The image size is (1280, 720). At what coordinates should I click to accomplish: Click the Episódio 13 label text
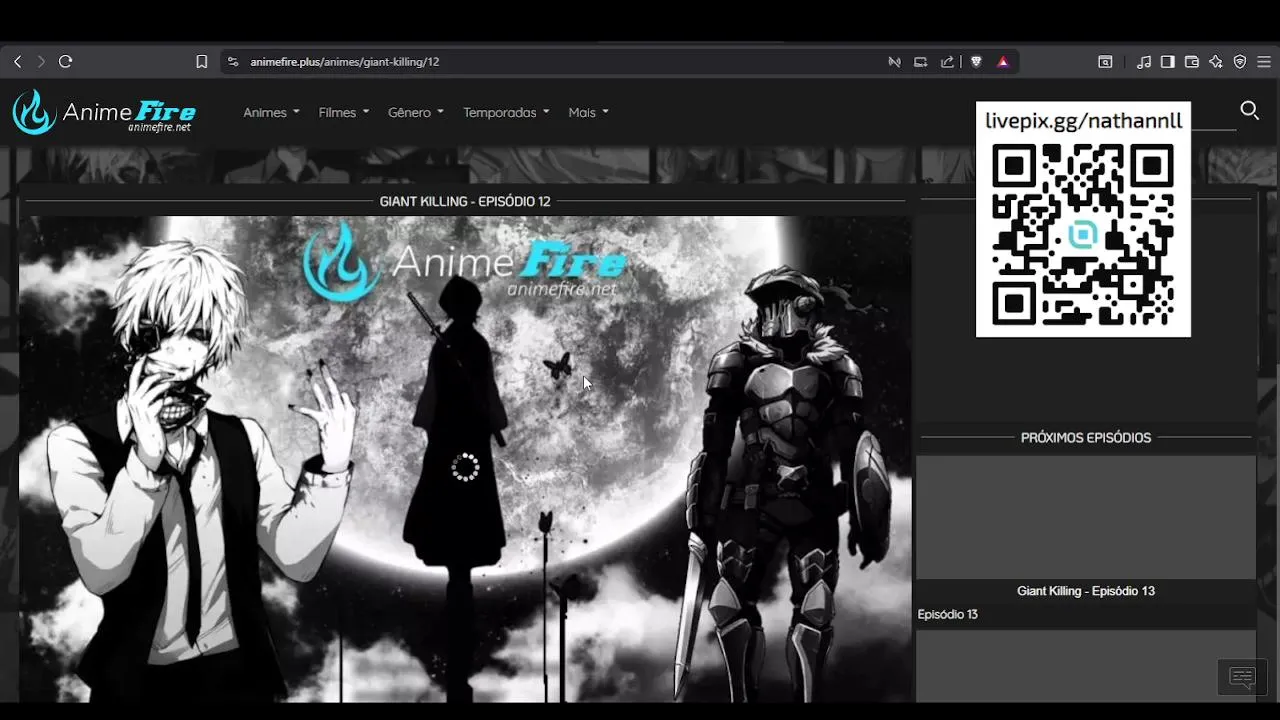947,614
